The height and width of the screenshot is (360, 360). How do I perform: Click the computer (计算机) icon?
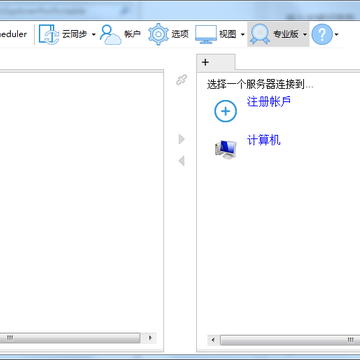226,149
